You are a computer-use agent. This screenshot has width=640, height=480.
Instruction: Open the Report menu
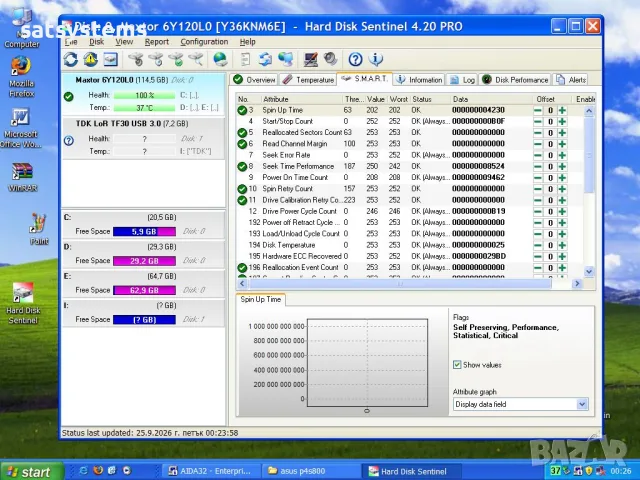(x=157, y=42)
